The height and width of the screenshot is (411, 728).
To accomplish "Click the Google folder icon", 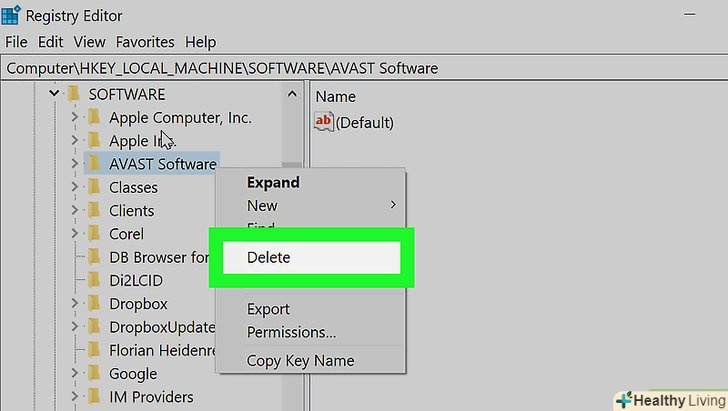I will (94, 373).
